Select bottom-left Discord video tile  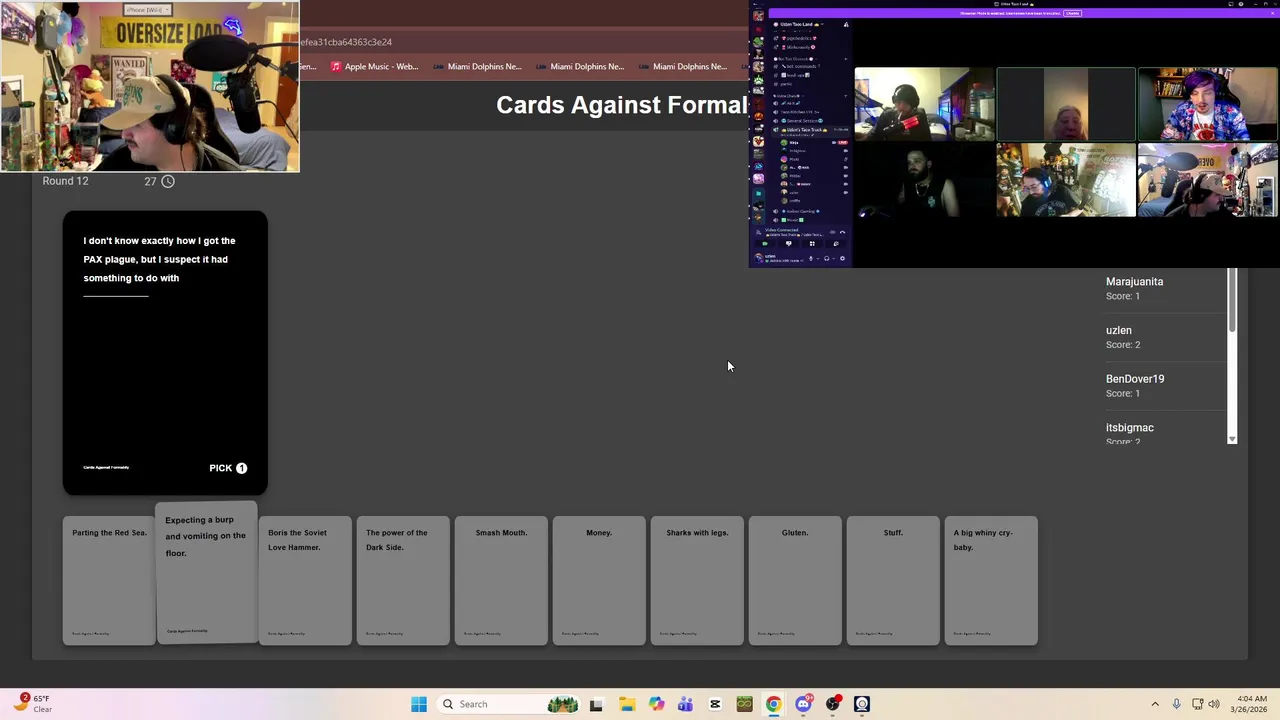pos(925,180)
